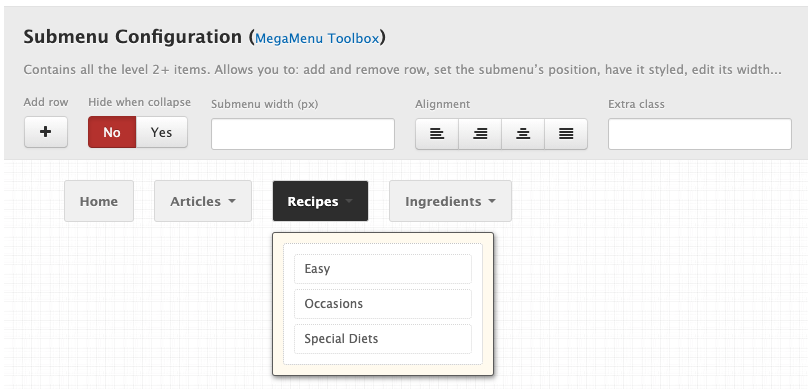Screen dimensions: 808x389
Task: Focus the Extra class input field
Action: 700,134
